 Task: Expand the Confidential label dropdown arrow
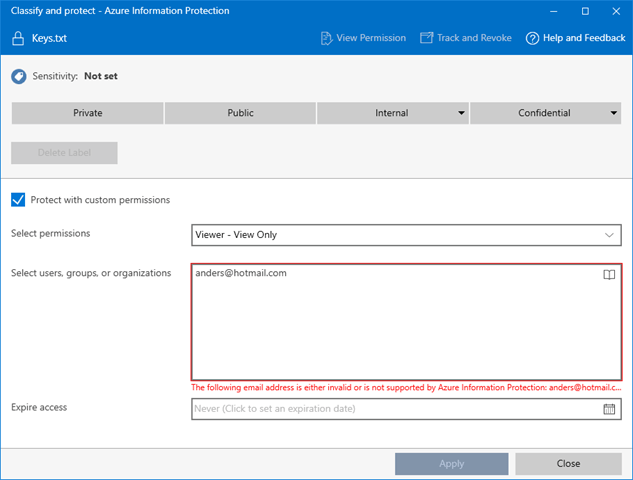click(x=614, y=114)
